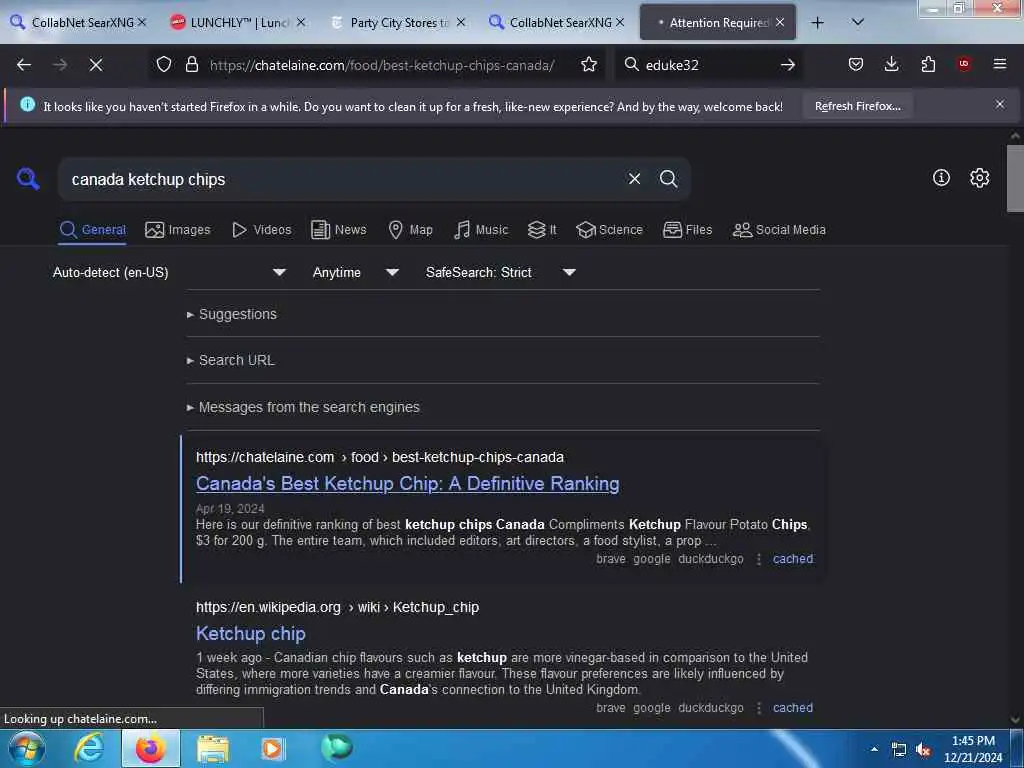Close the Attention Required tab
This screenshot has width=1024, height=768.
click(x=780, y=23)
